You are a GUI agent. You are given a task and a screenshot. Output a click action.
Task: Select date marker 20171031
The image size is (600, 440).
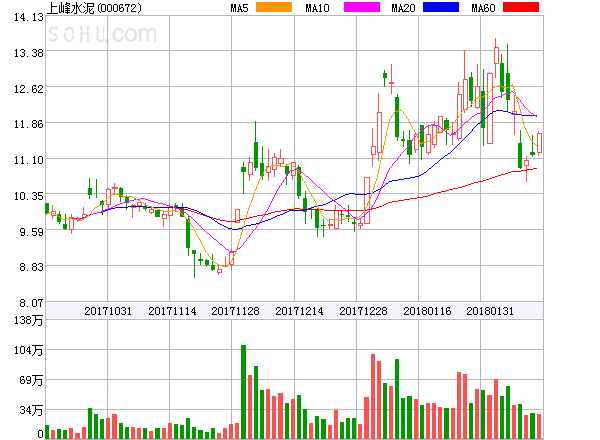click(108, 311)
